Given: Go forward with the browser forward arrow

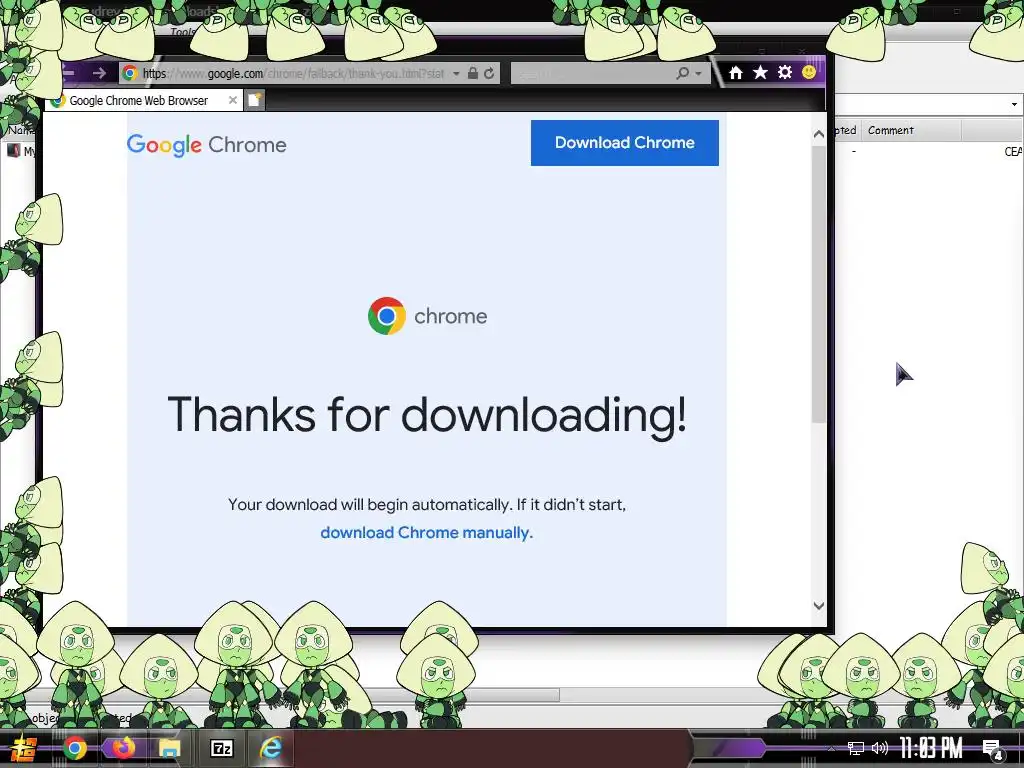Looking at the screenshot, I should point(99,73).
